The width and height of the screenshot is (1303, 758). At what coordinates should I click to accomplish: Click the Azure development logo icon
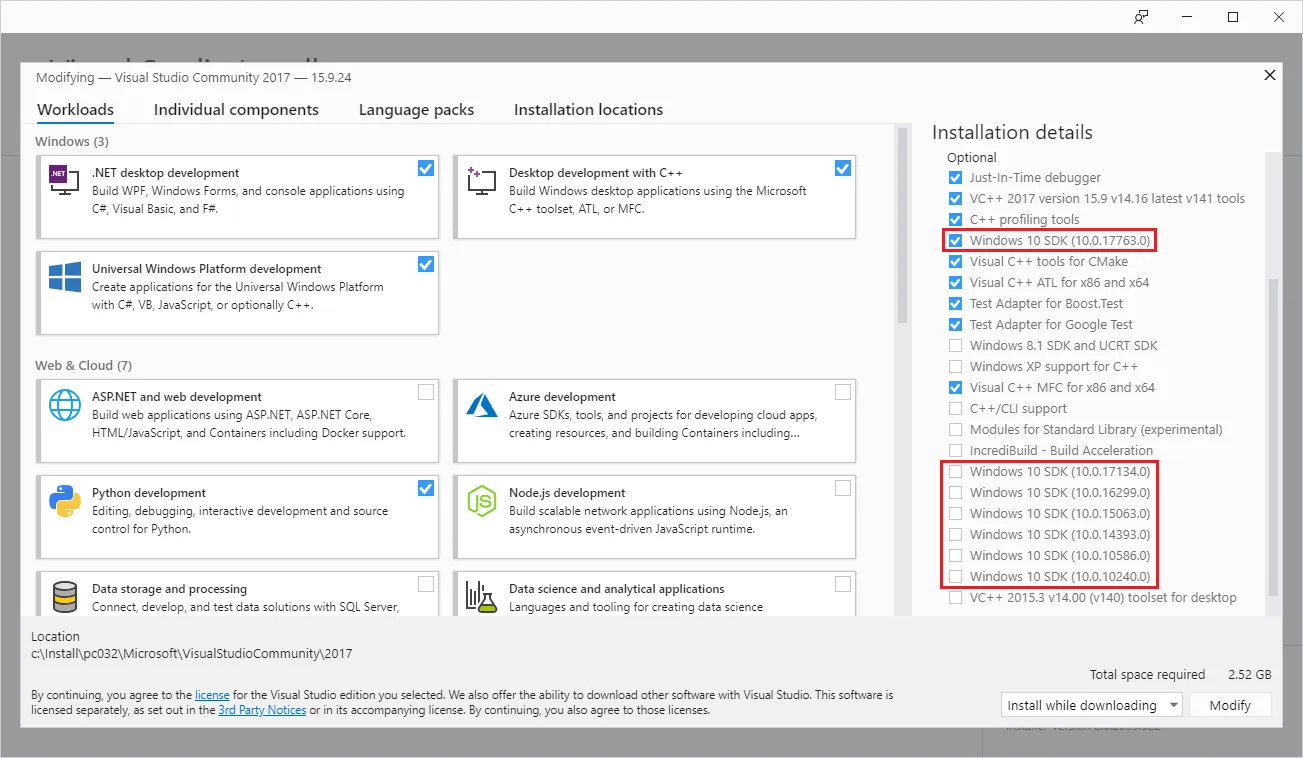click(x=482, y=405)
